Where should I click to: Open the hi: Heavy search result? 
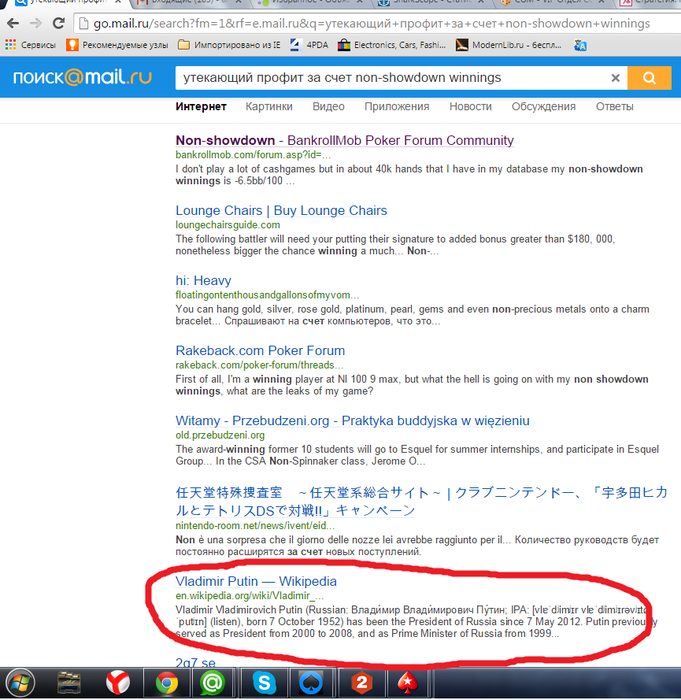[203, 280]
